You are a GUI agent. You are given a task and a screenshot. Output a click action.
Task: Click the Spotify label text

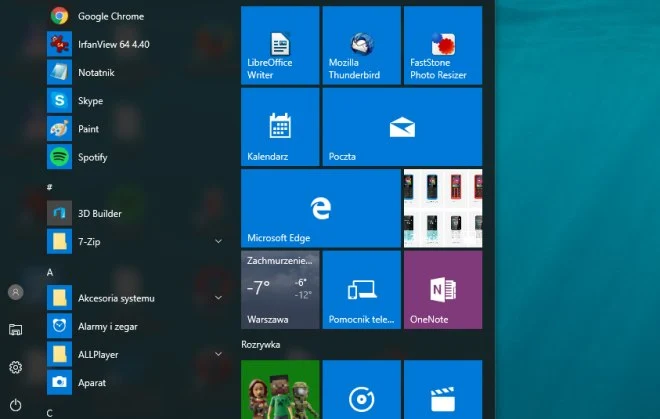tap(93, 157)
